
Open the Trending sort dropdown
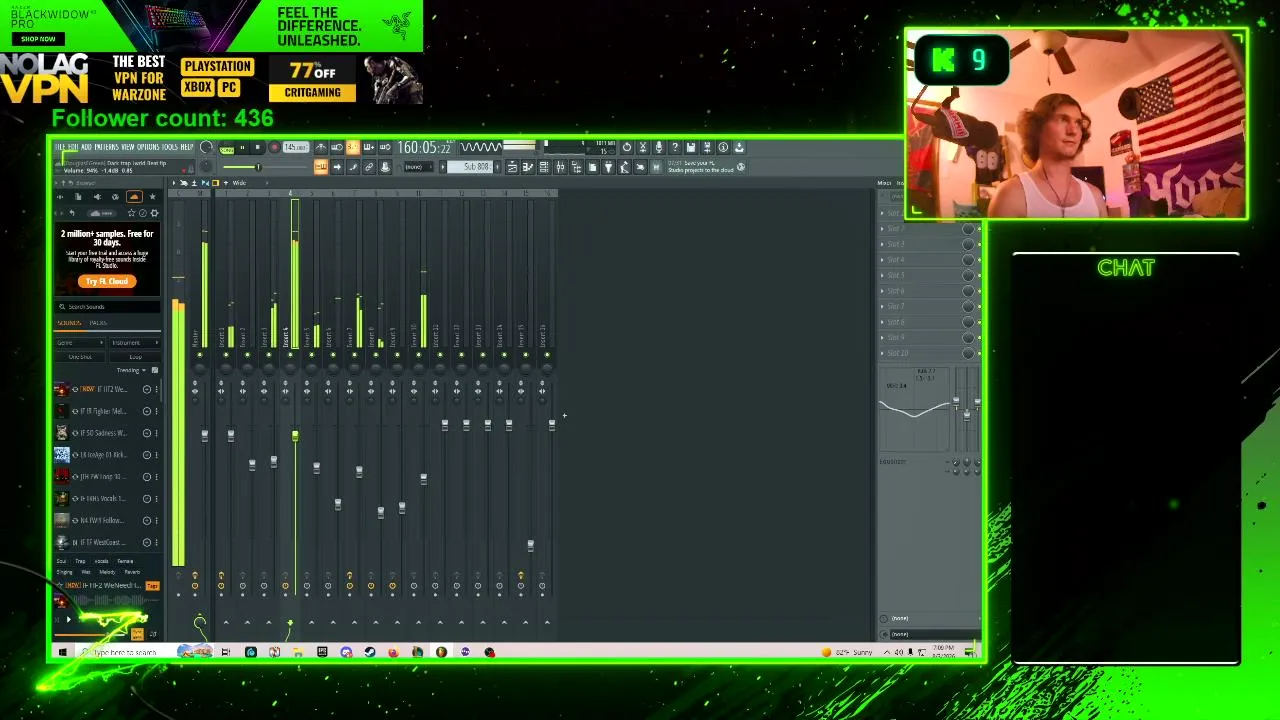click(131, 370)
